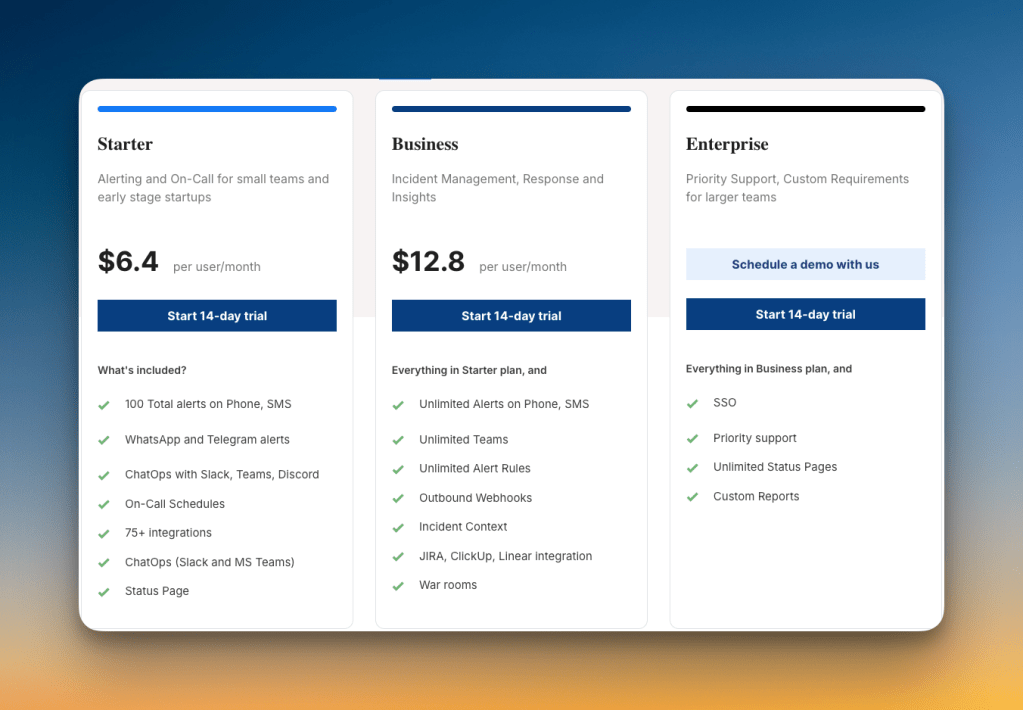Start the 14-day trial on the Business plan
The width and height of the screenshot is (1023, 710).
pyautogui.click(x=511, y=315)
